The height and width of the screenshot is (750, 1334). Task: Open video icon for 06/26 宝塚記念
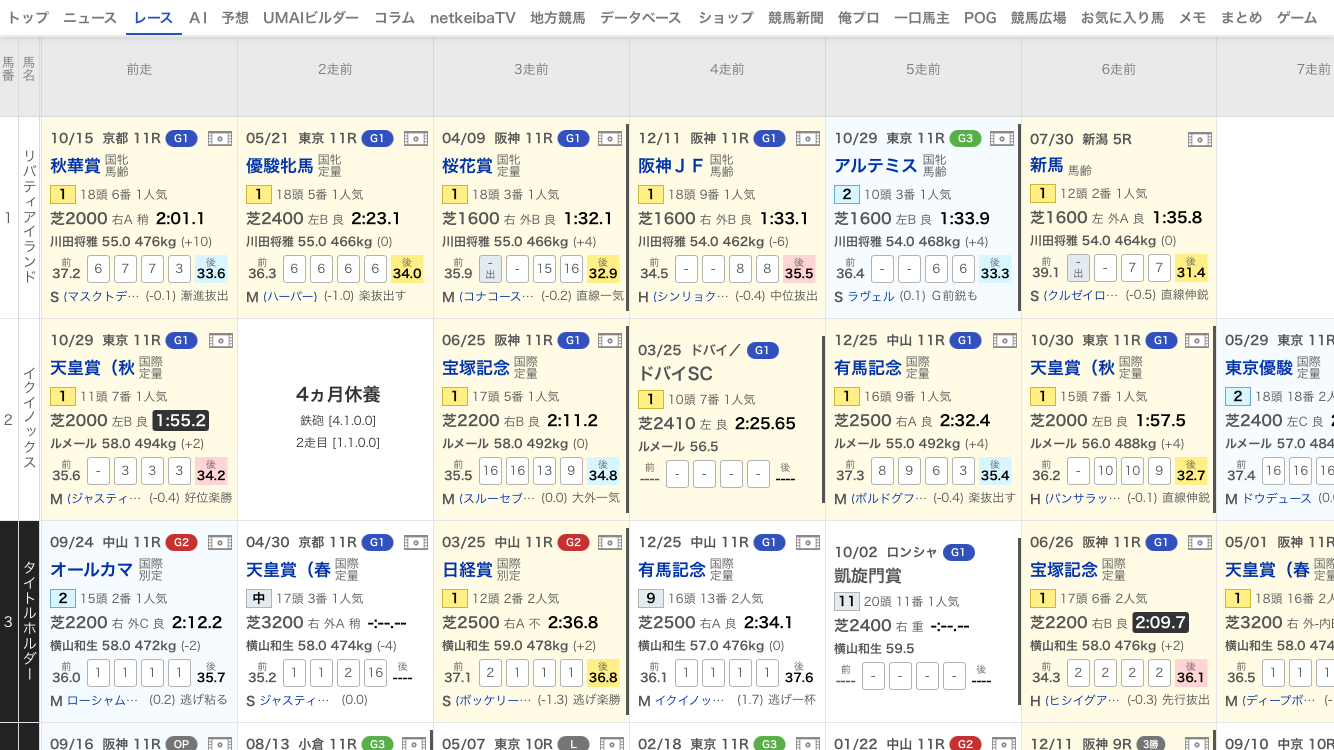point(1199,543)
